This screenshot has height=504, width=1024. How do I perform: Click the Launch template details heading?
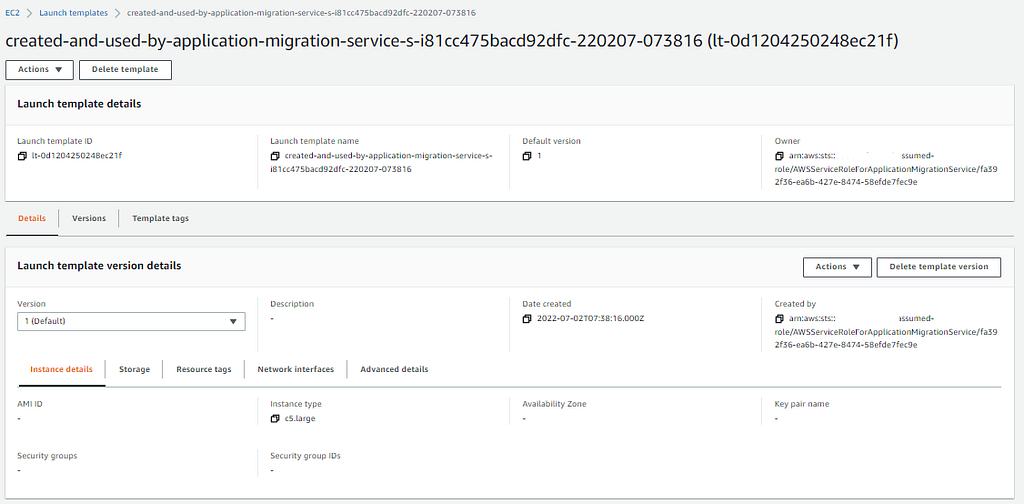tap(79, 104)
